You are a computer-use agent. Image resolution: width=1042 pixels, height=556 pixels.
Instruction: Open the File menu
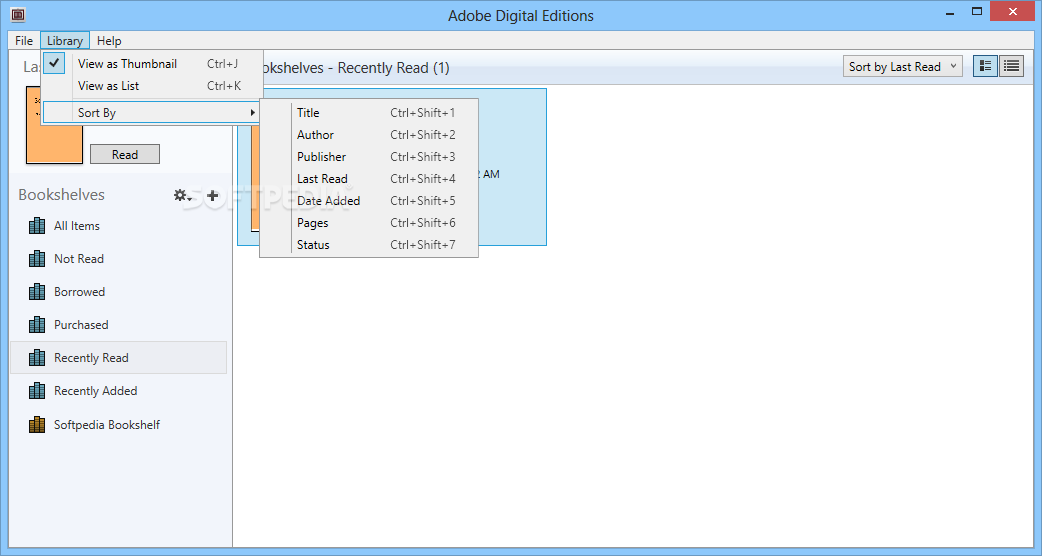click(24, 41)
